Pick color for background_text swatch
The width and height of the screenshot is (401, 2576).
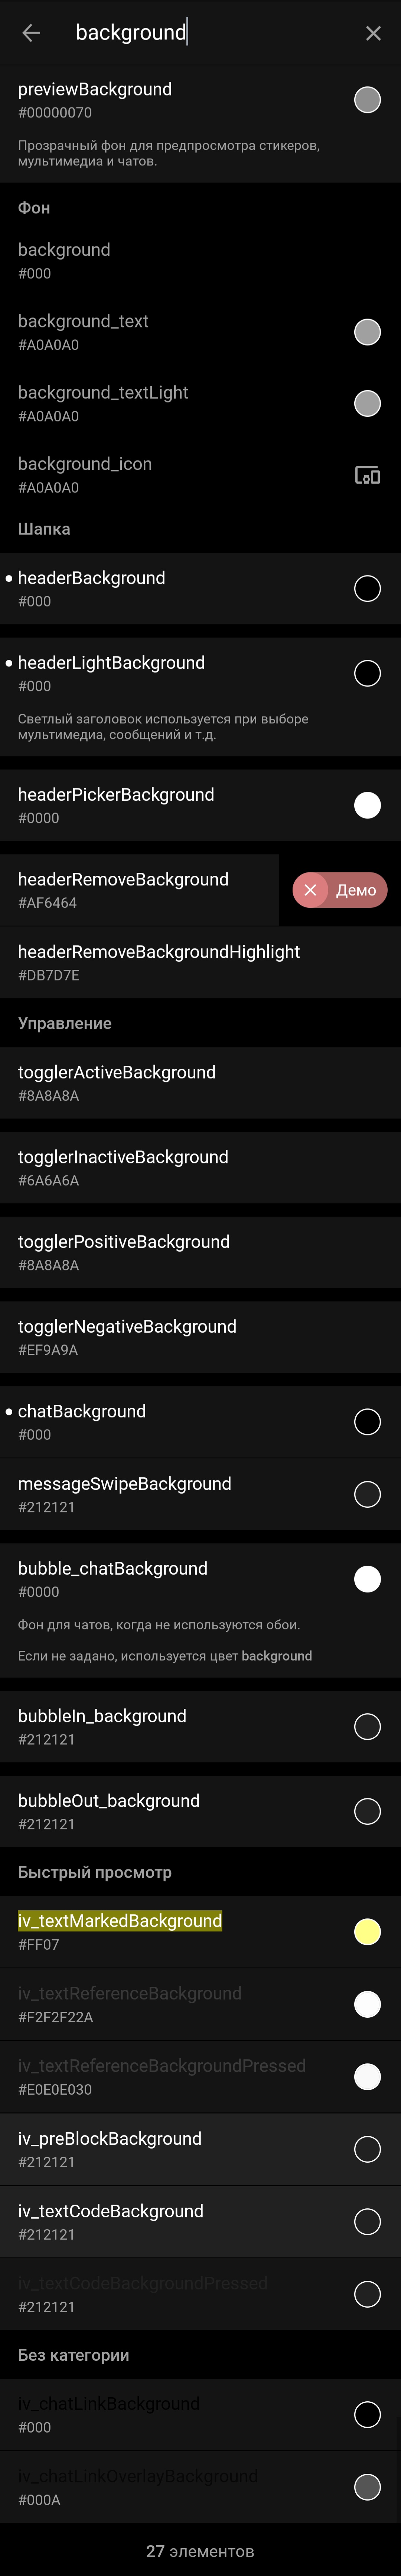tap(367, 332)
